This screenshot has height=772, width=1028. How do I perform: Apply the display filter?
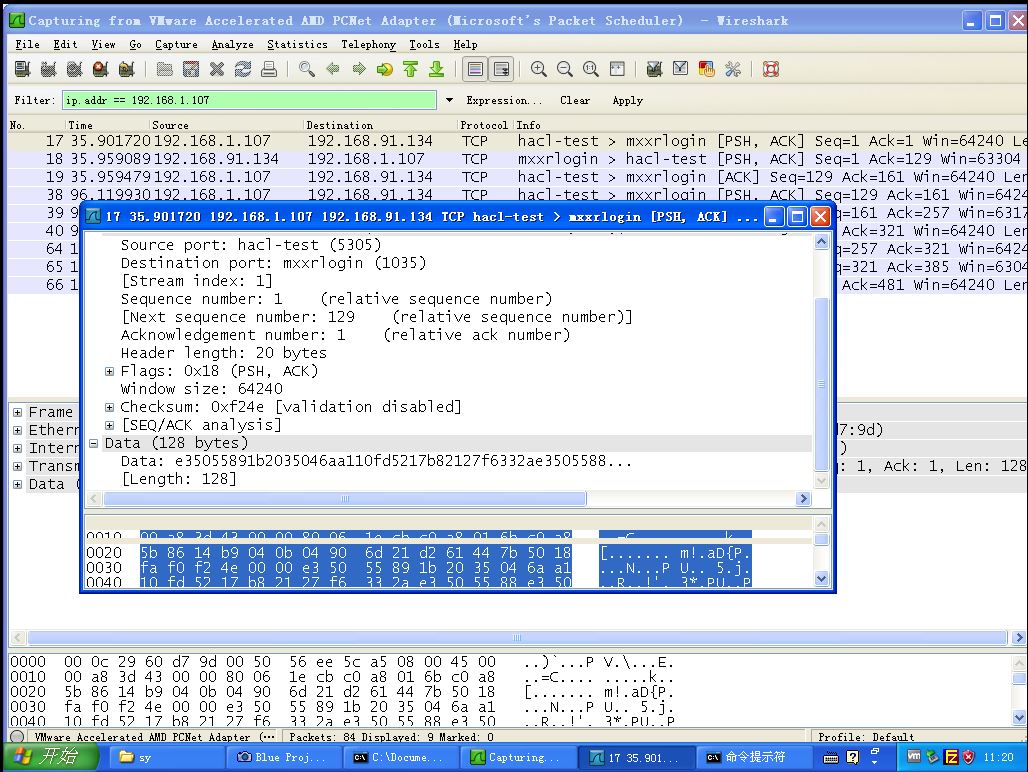(x=627, y=100)
